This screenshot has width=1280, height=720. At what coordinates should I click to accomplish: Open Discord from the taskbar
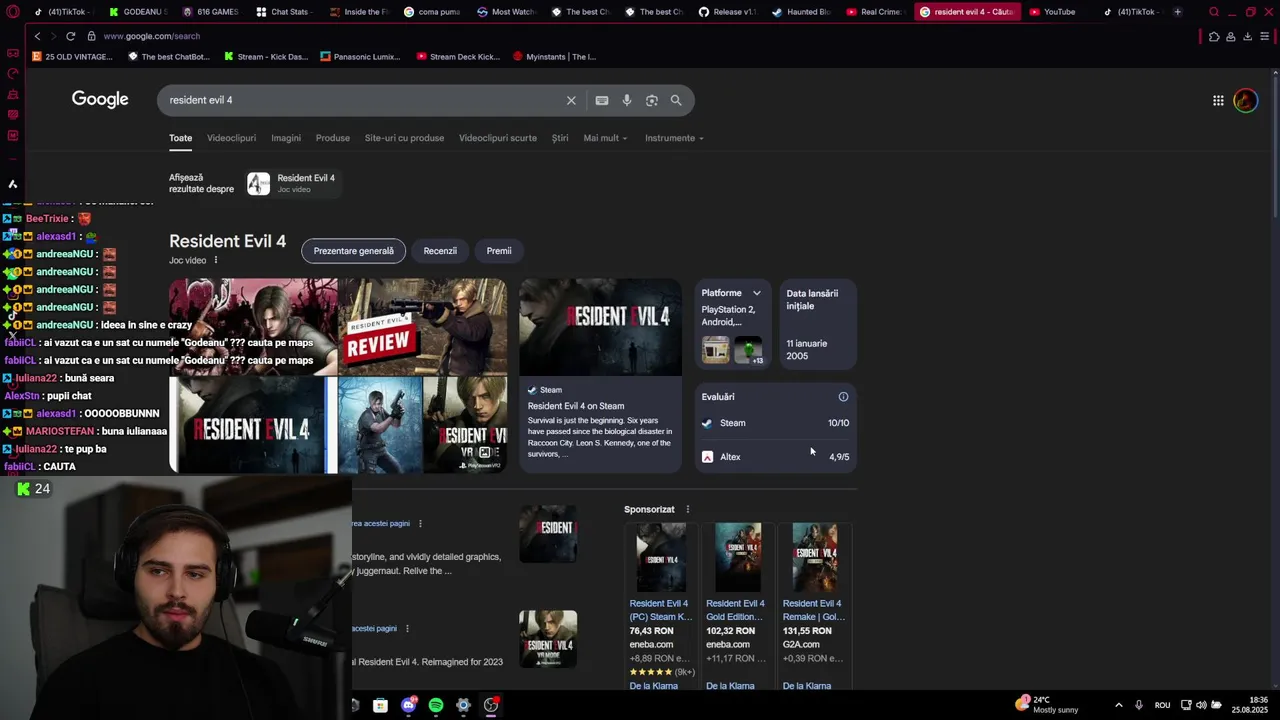click(408, 705)
